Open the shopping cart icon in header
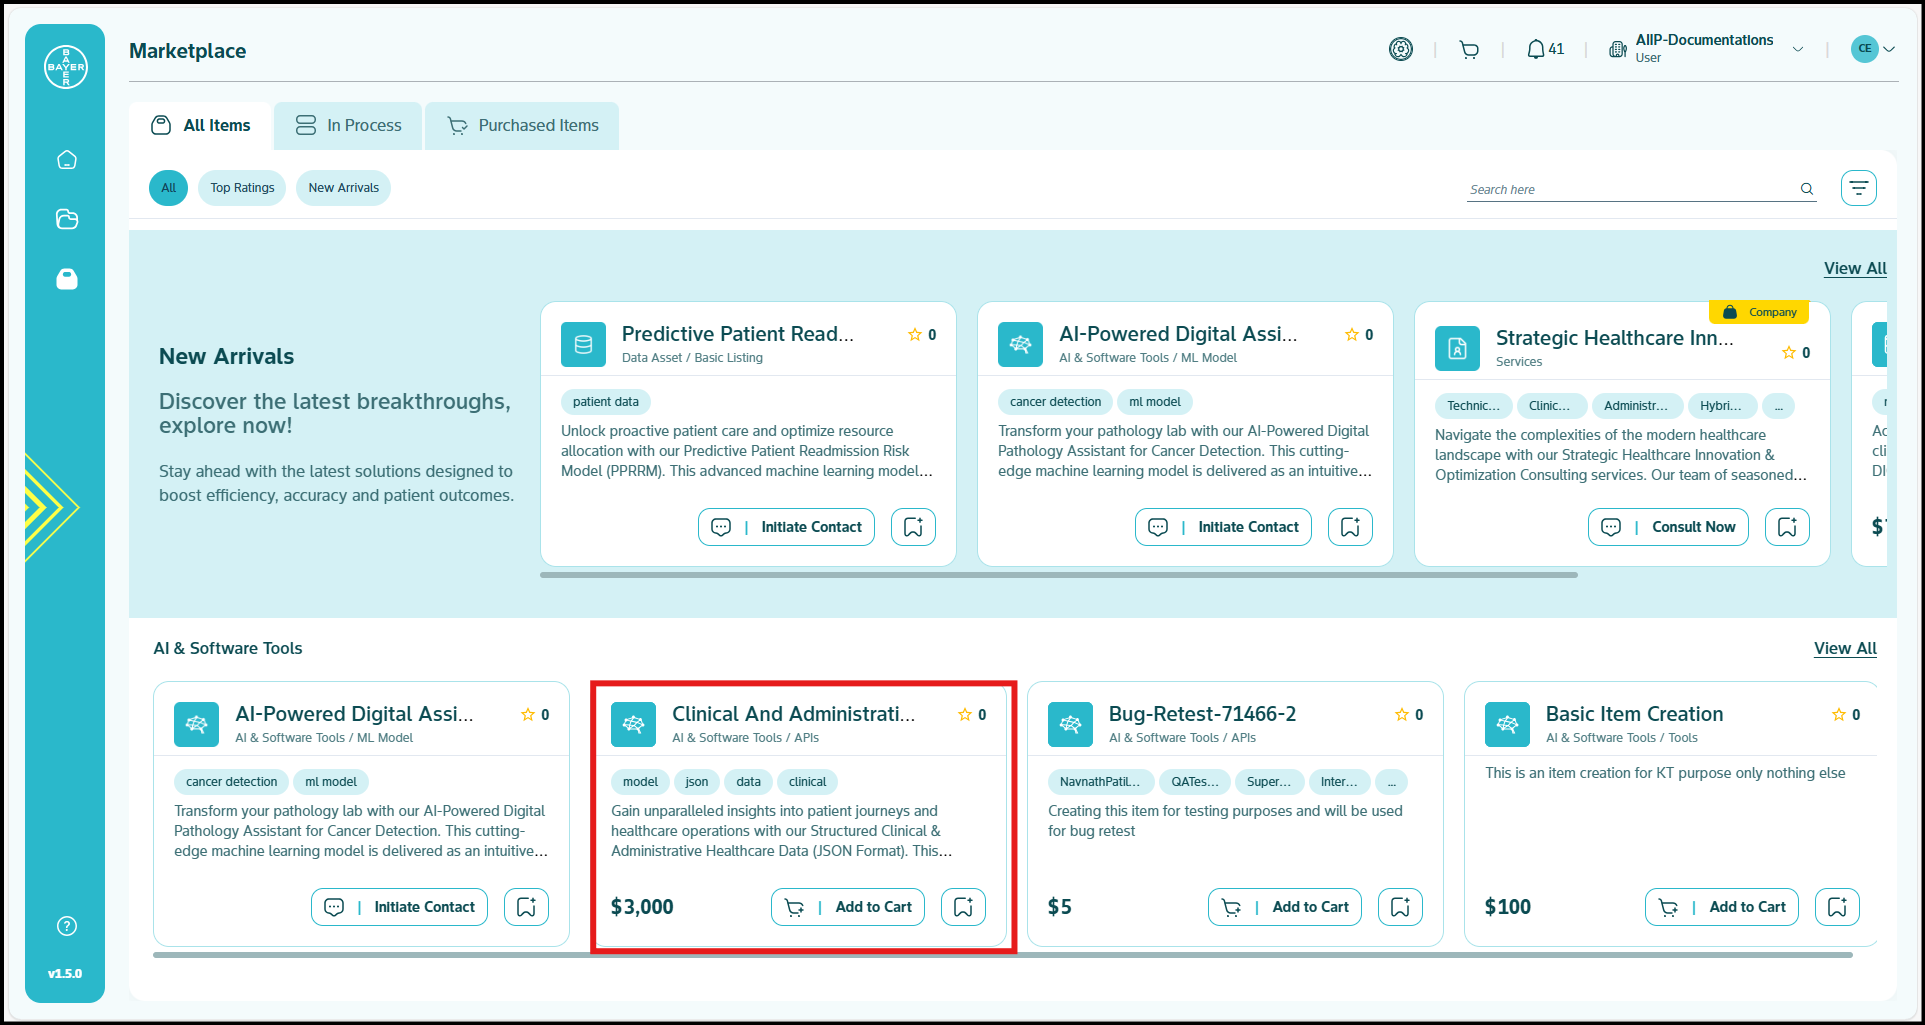Screen dimensions: 1925x1025 click(x=1468, y=50)
